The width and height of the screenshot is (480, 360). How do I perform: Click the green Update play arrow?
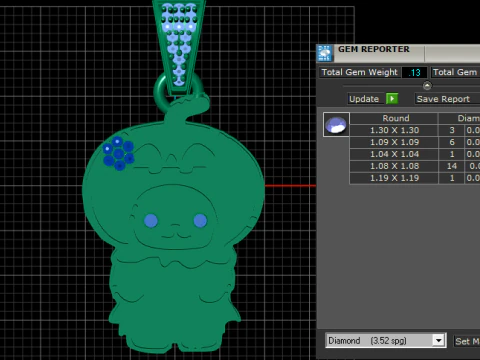coord(392,99)
